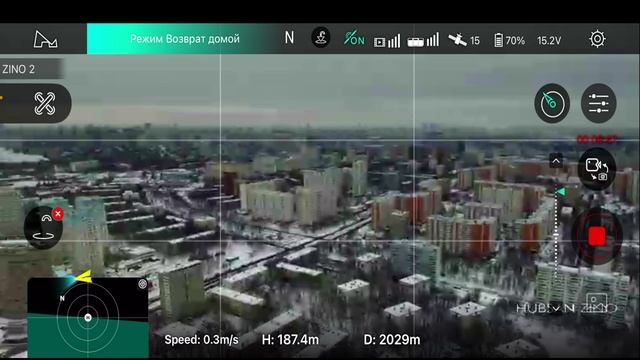Tap the yellow drone heading arrow
The width and height of the screenshot is (640, 360).
tap(84, 277)
